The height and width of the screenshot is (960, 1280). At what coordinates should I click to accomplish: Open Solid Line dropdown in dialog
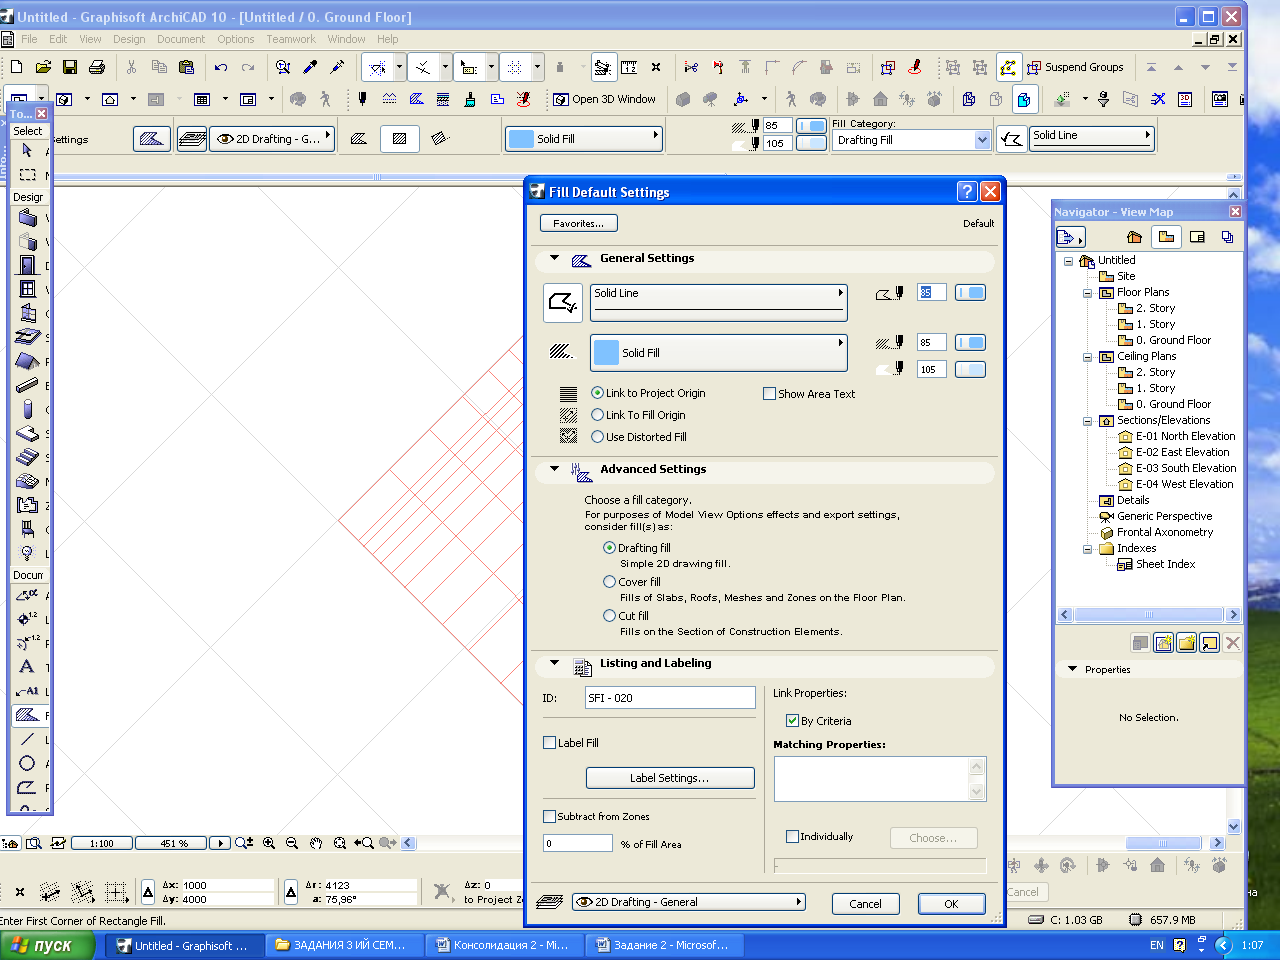(719, 302)
